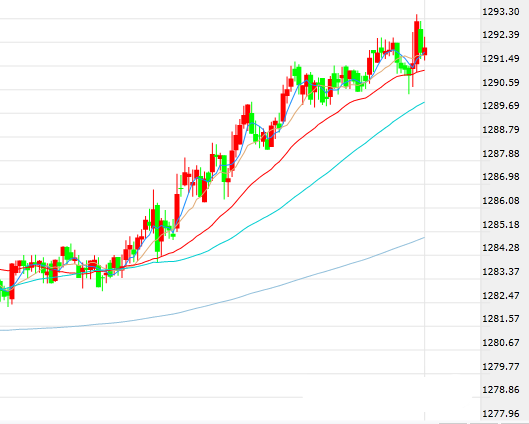529x424 pixels.
Task: Click the 1280.67 price axis label
Action: point(501,343)
